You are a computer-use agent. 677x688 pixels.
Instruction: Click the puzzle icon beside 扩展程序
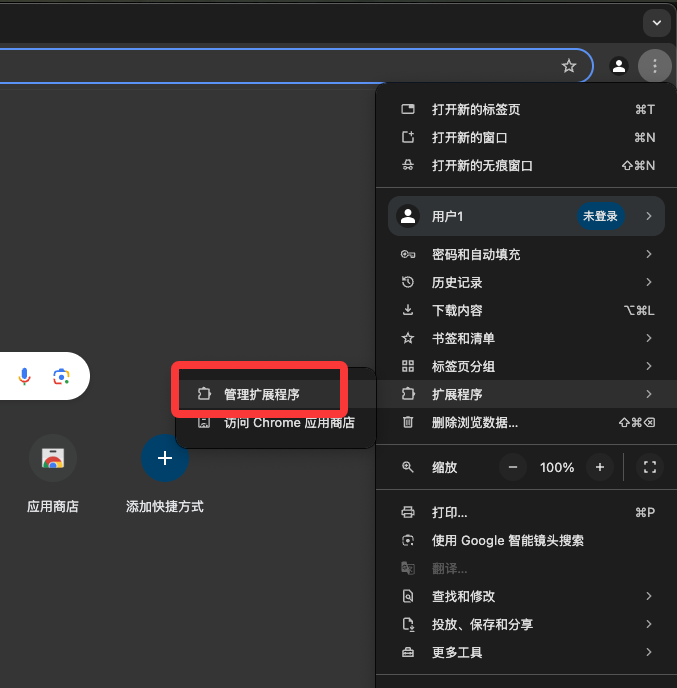coord(408,394)
